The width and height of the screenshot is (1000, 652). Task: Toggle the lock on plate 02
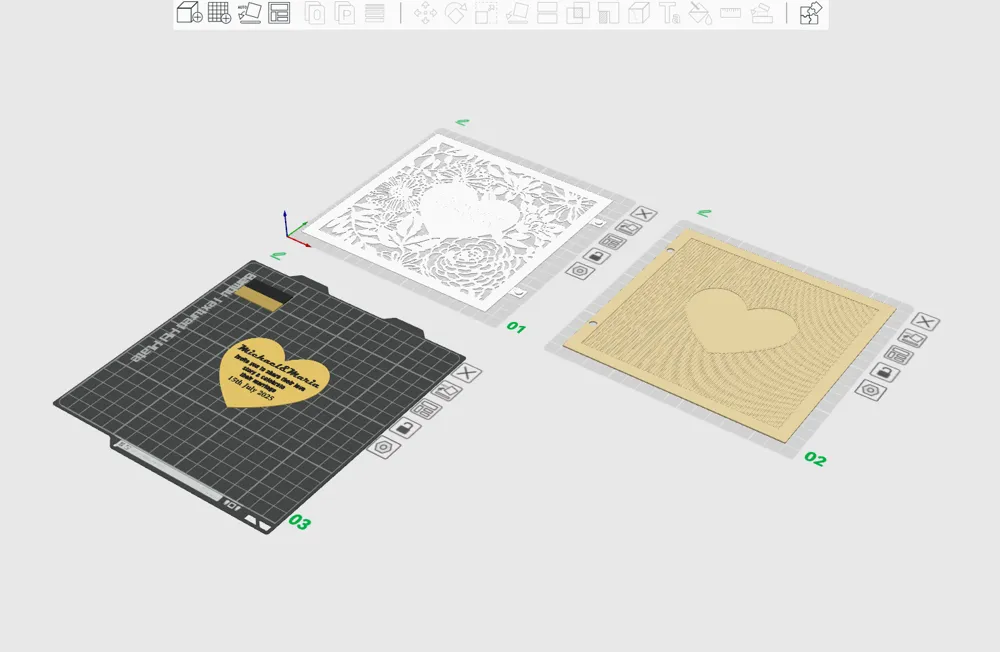(884, 371)
